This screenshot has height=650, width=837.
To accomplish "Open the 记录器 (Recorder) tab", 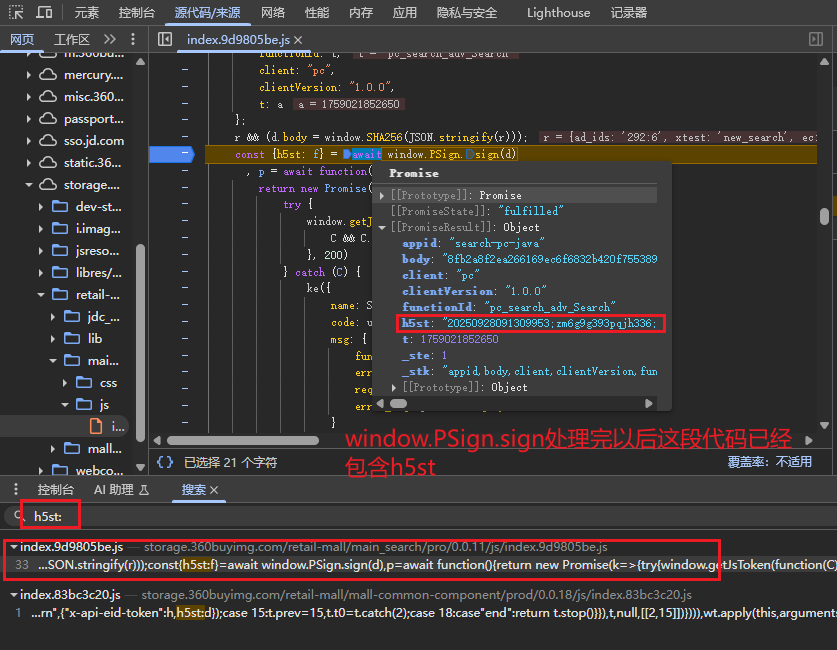I will tap(629, 12).
